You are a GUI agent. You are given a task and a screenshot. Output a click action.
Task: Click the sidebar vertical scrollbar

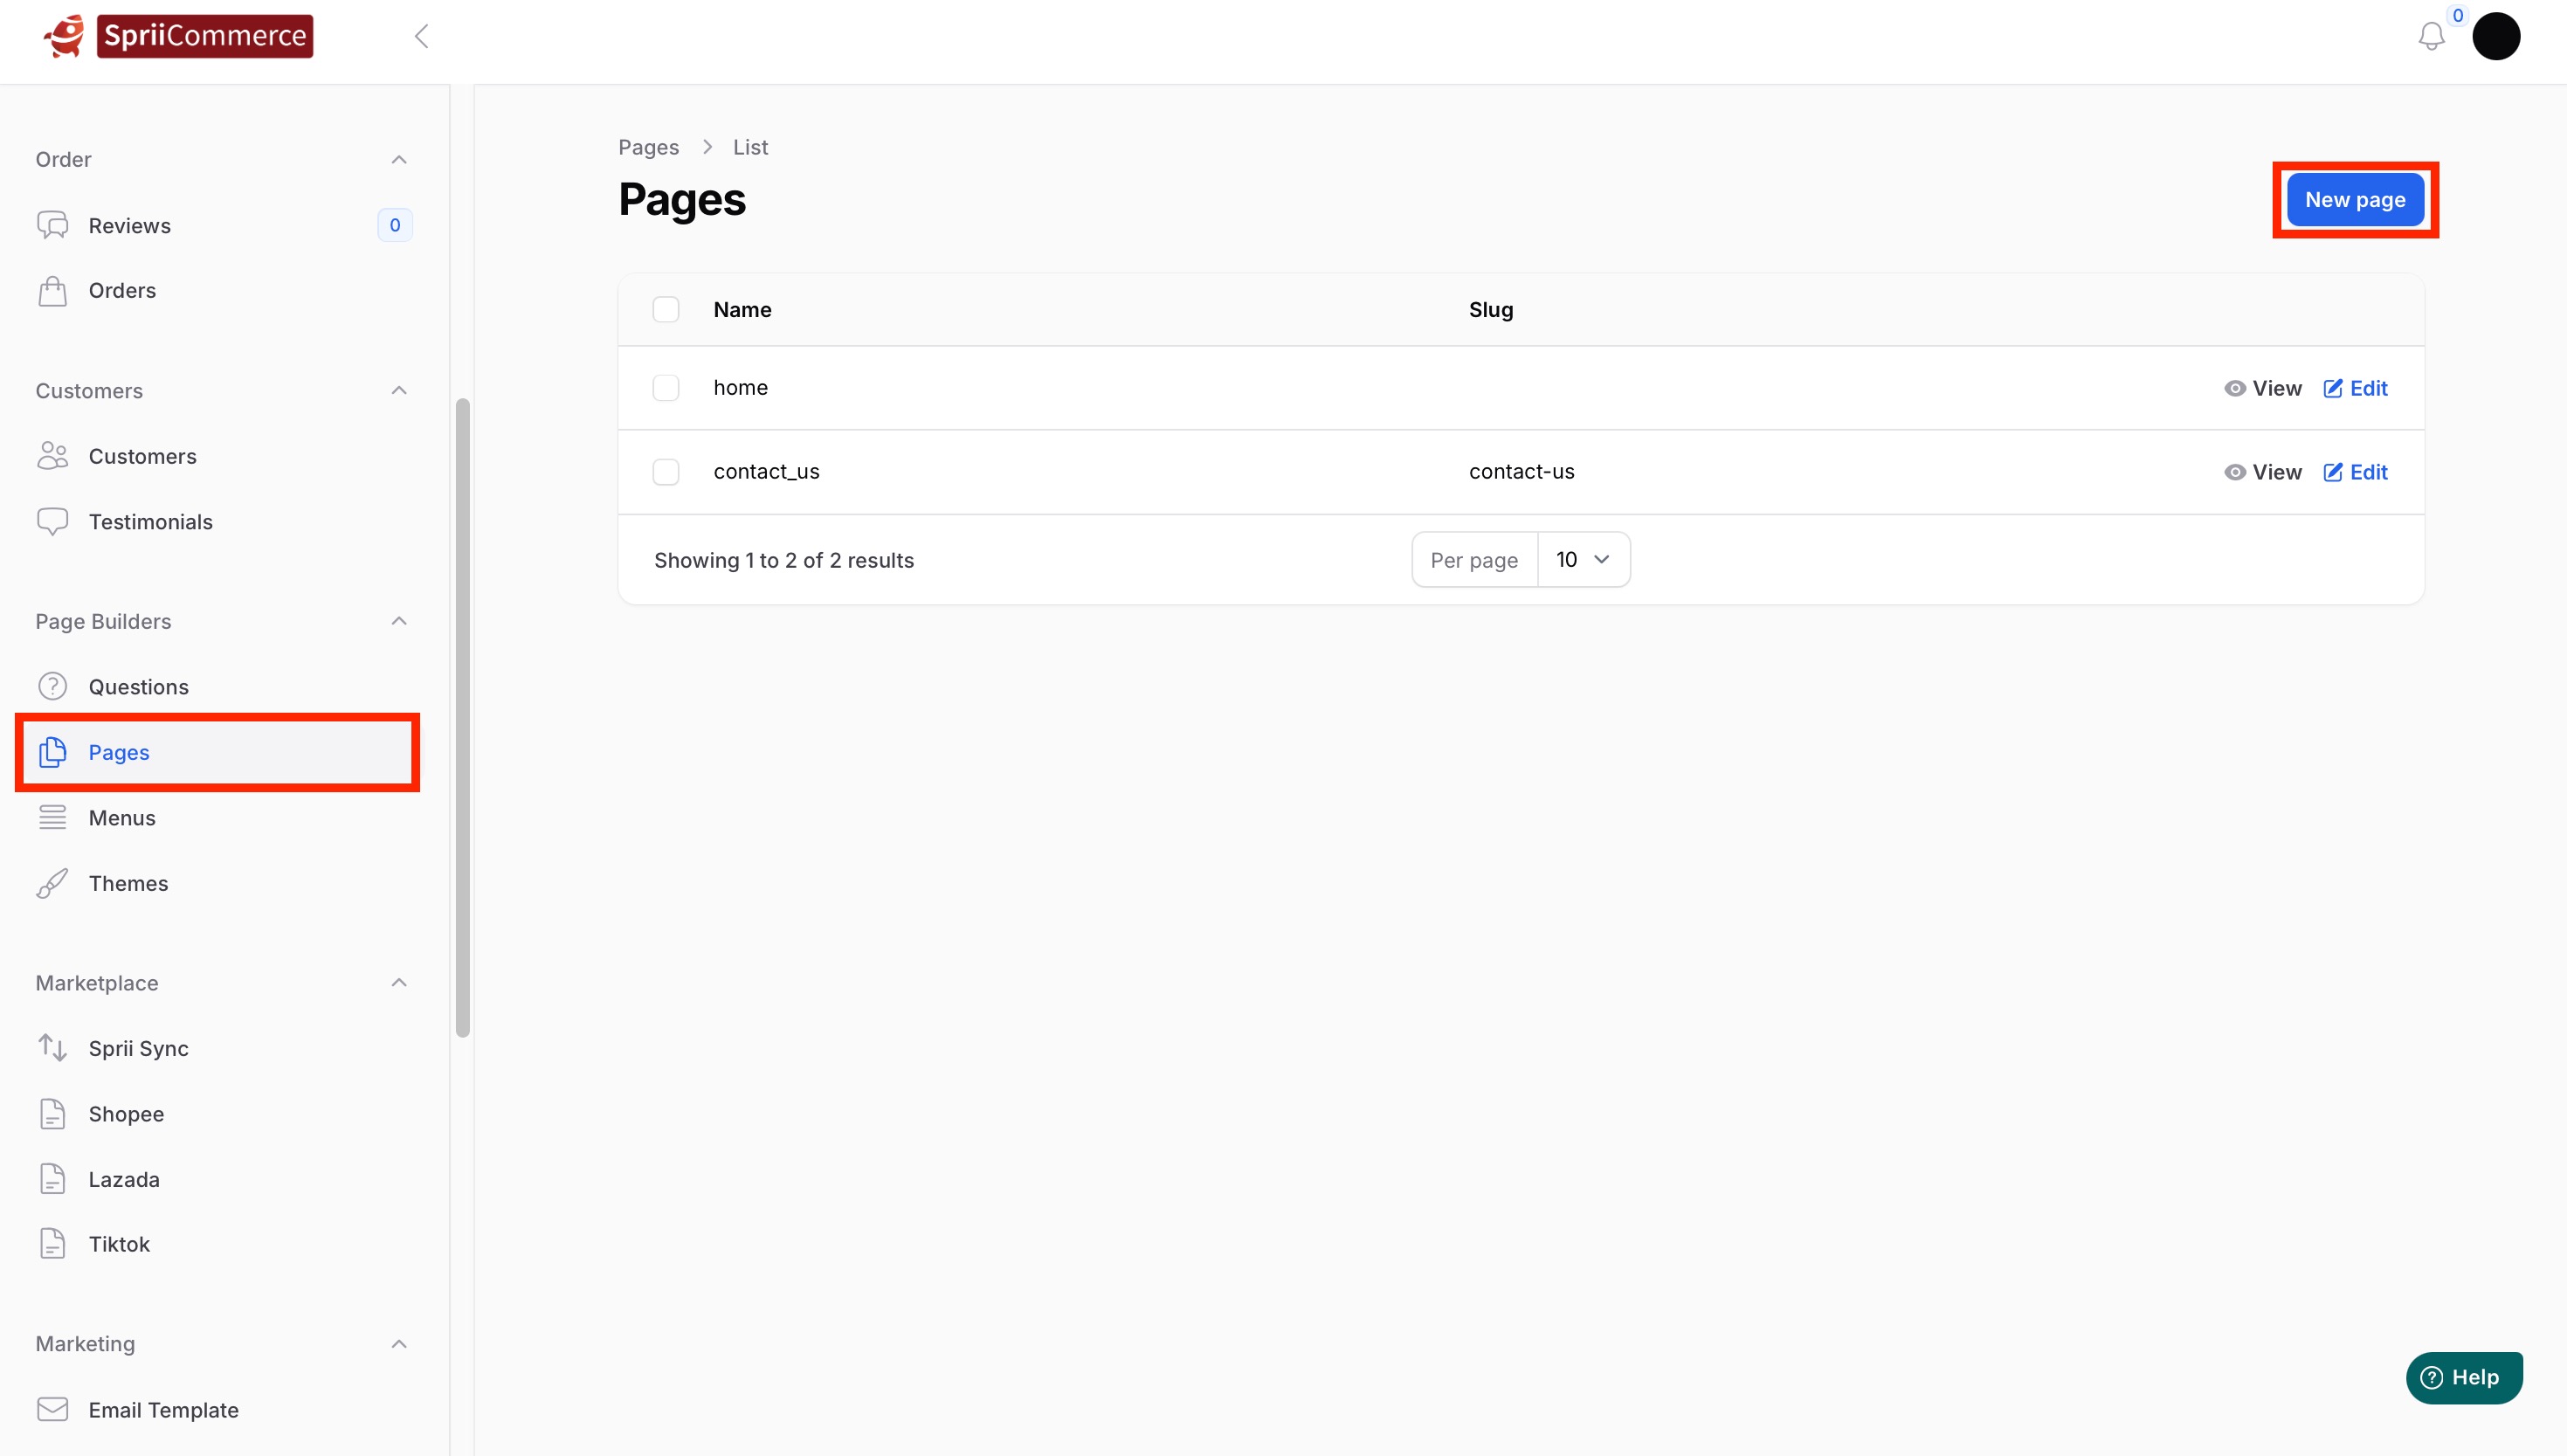[462, 717]
